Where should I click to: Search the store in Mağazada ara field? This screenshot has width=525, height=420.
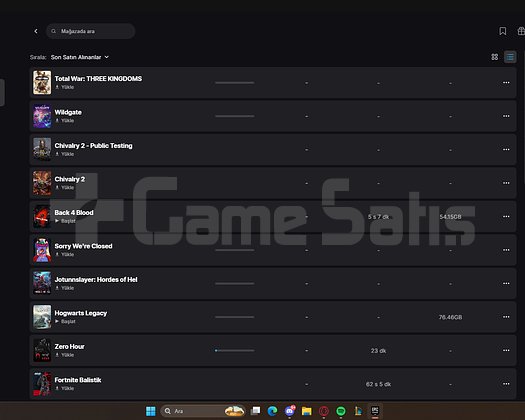point(90,31)
